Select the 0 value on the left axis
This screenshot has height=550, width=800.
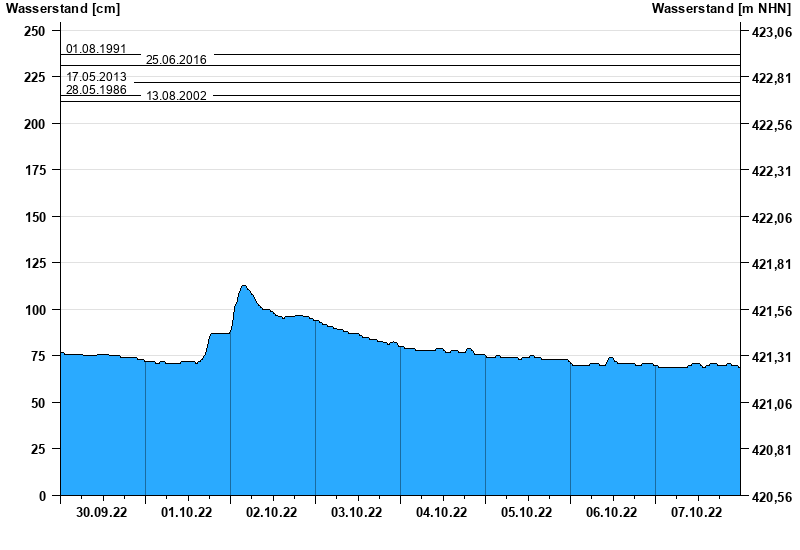tap(41, 496)
